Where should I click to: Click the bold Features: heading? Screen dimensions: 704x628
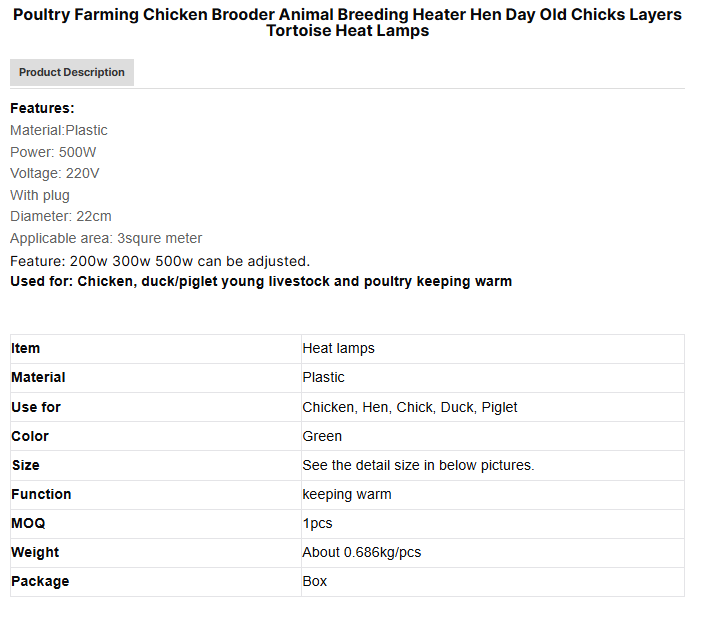(x=42, y=108)
